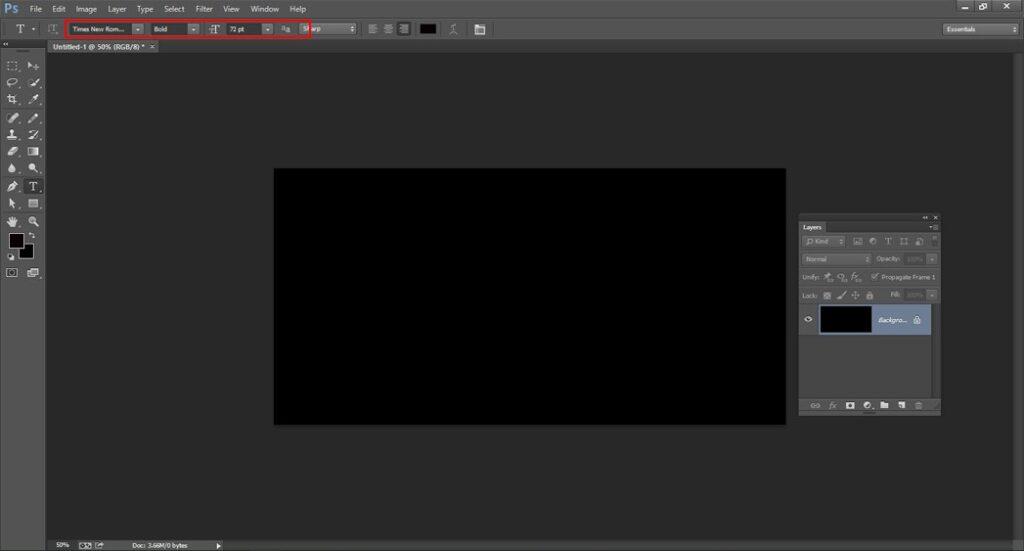The height and width of the screenshot is (551, 1024).
Task: Select the Blur tool
Action: (x=12, y=168)
